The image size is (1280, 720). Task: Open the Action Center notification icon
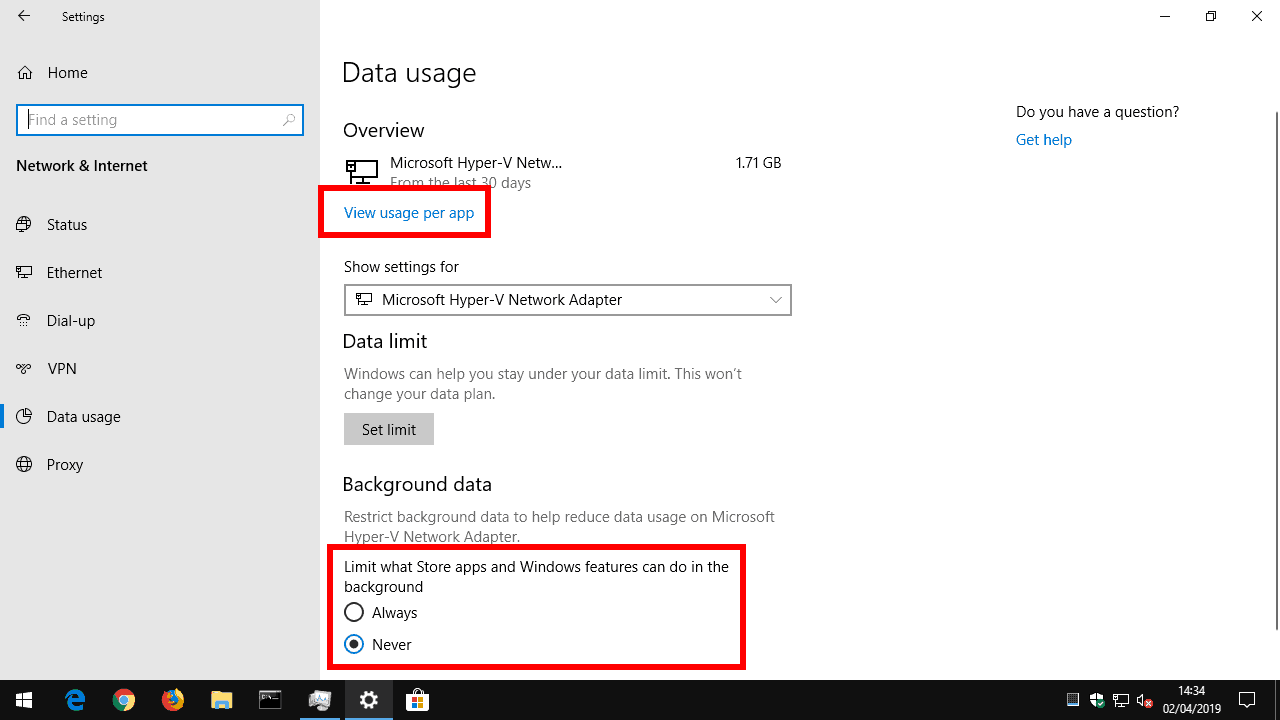click(x=1247, y=700)
